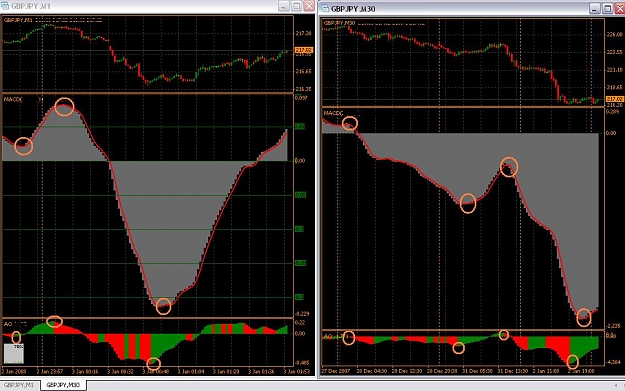Click the 226.00 price level in M30 chart
This screenshot has height=391, width=625.
pyautogui.click(x=614, y=35)
